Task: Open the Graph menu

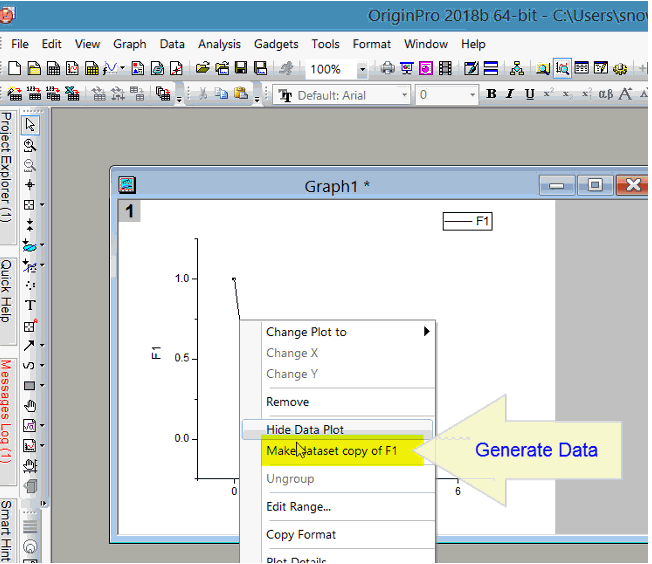Action: click(130, 44)
